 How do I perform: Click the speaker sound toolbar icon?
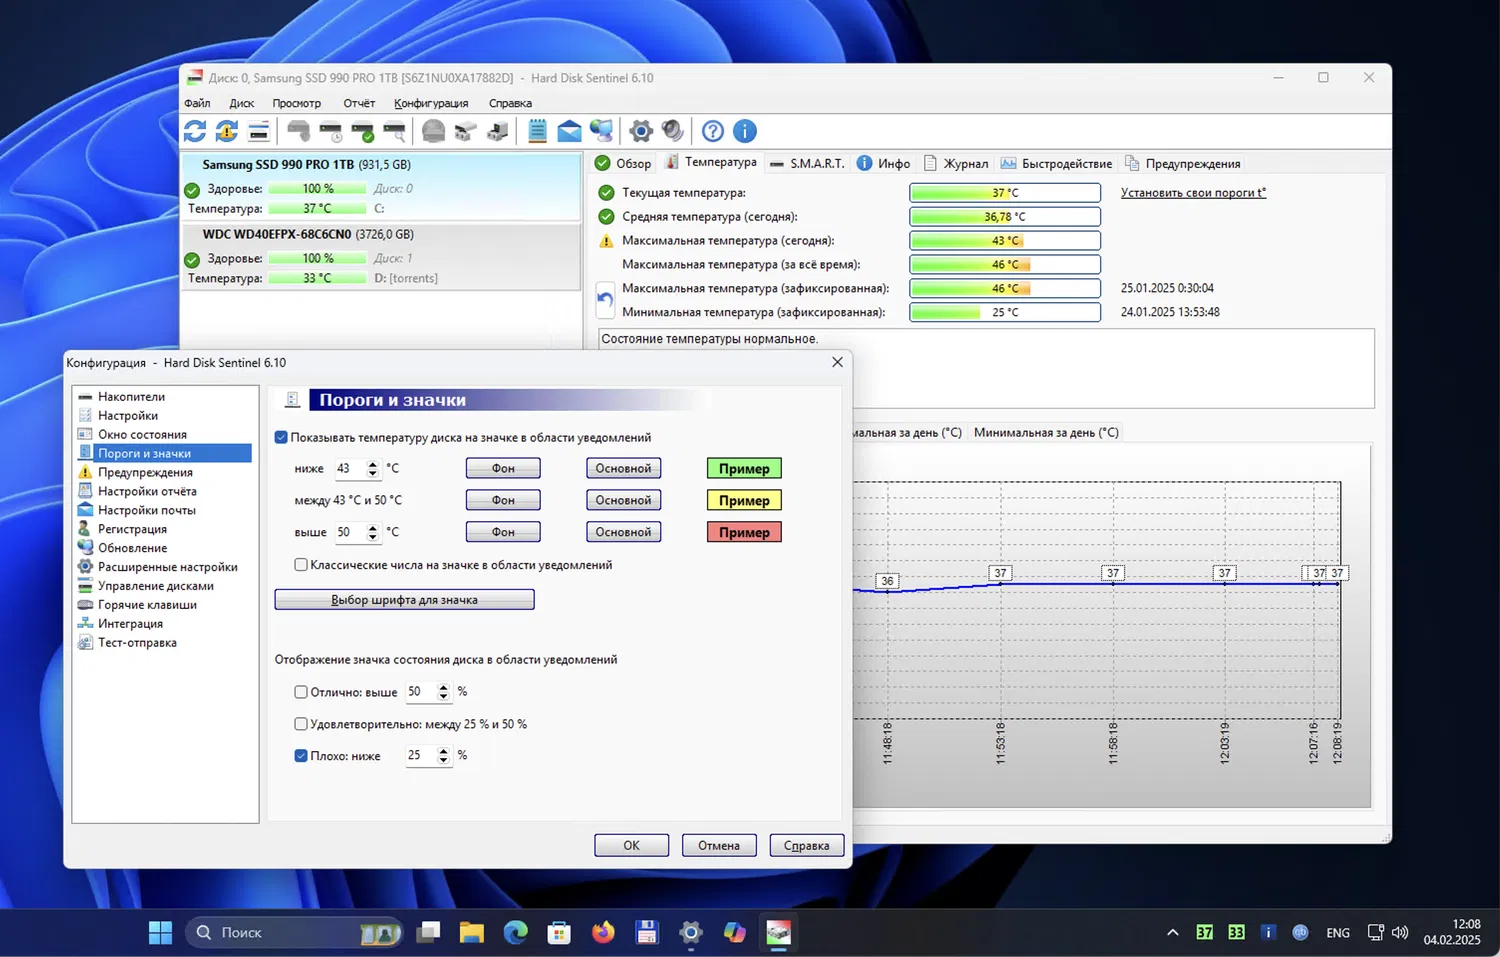point(673,131)
